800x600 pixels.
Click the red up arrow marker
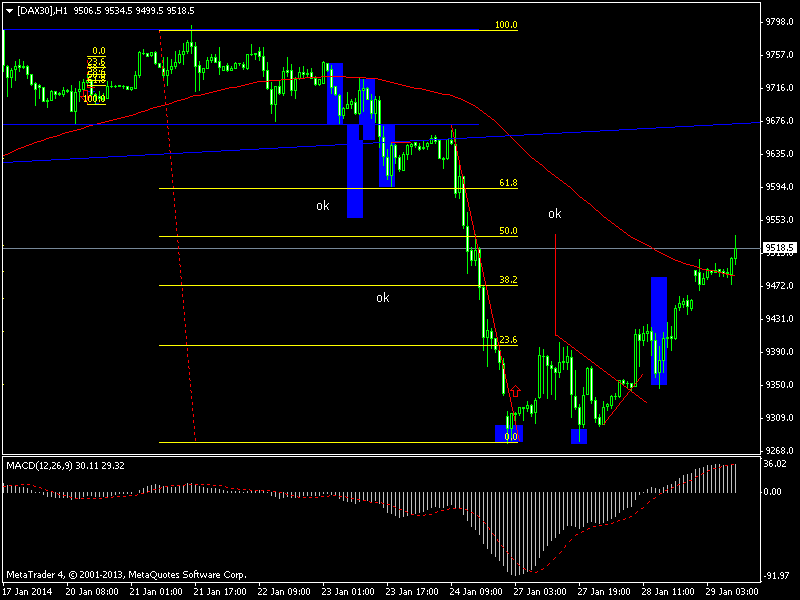[515, 389]
